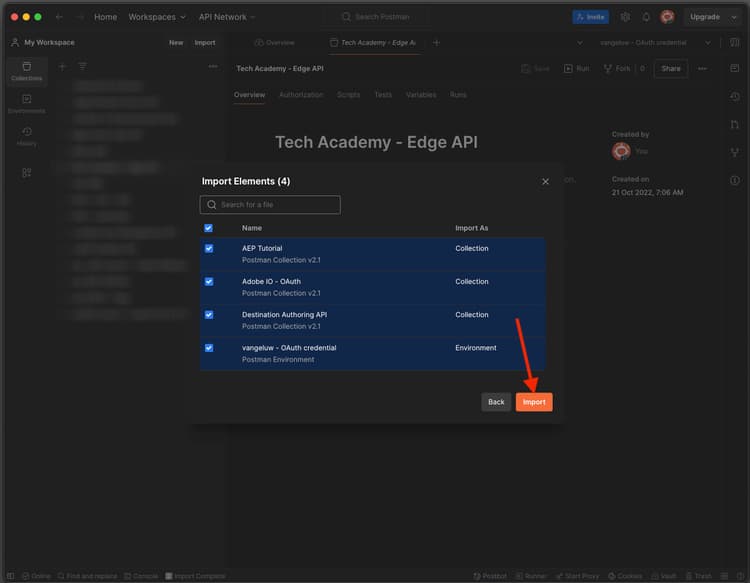Switch to the Scripts tab
Viewport: 750px width, 583px height.
[348, 95]
